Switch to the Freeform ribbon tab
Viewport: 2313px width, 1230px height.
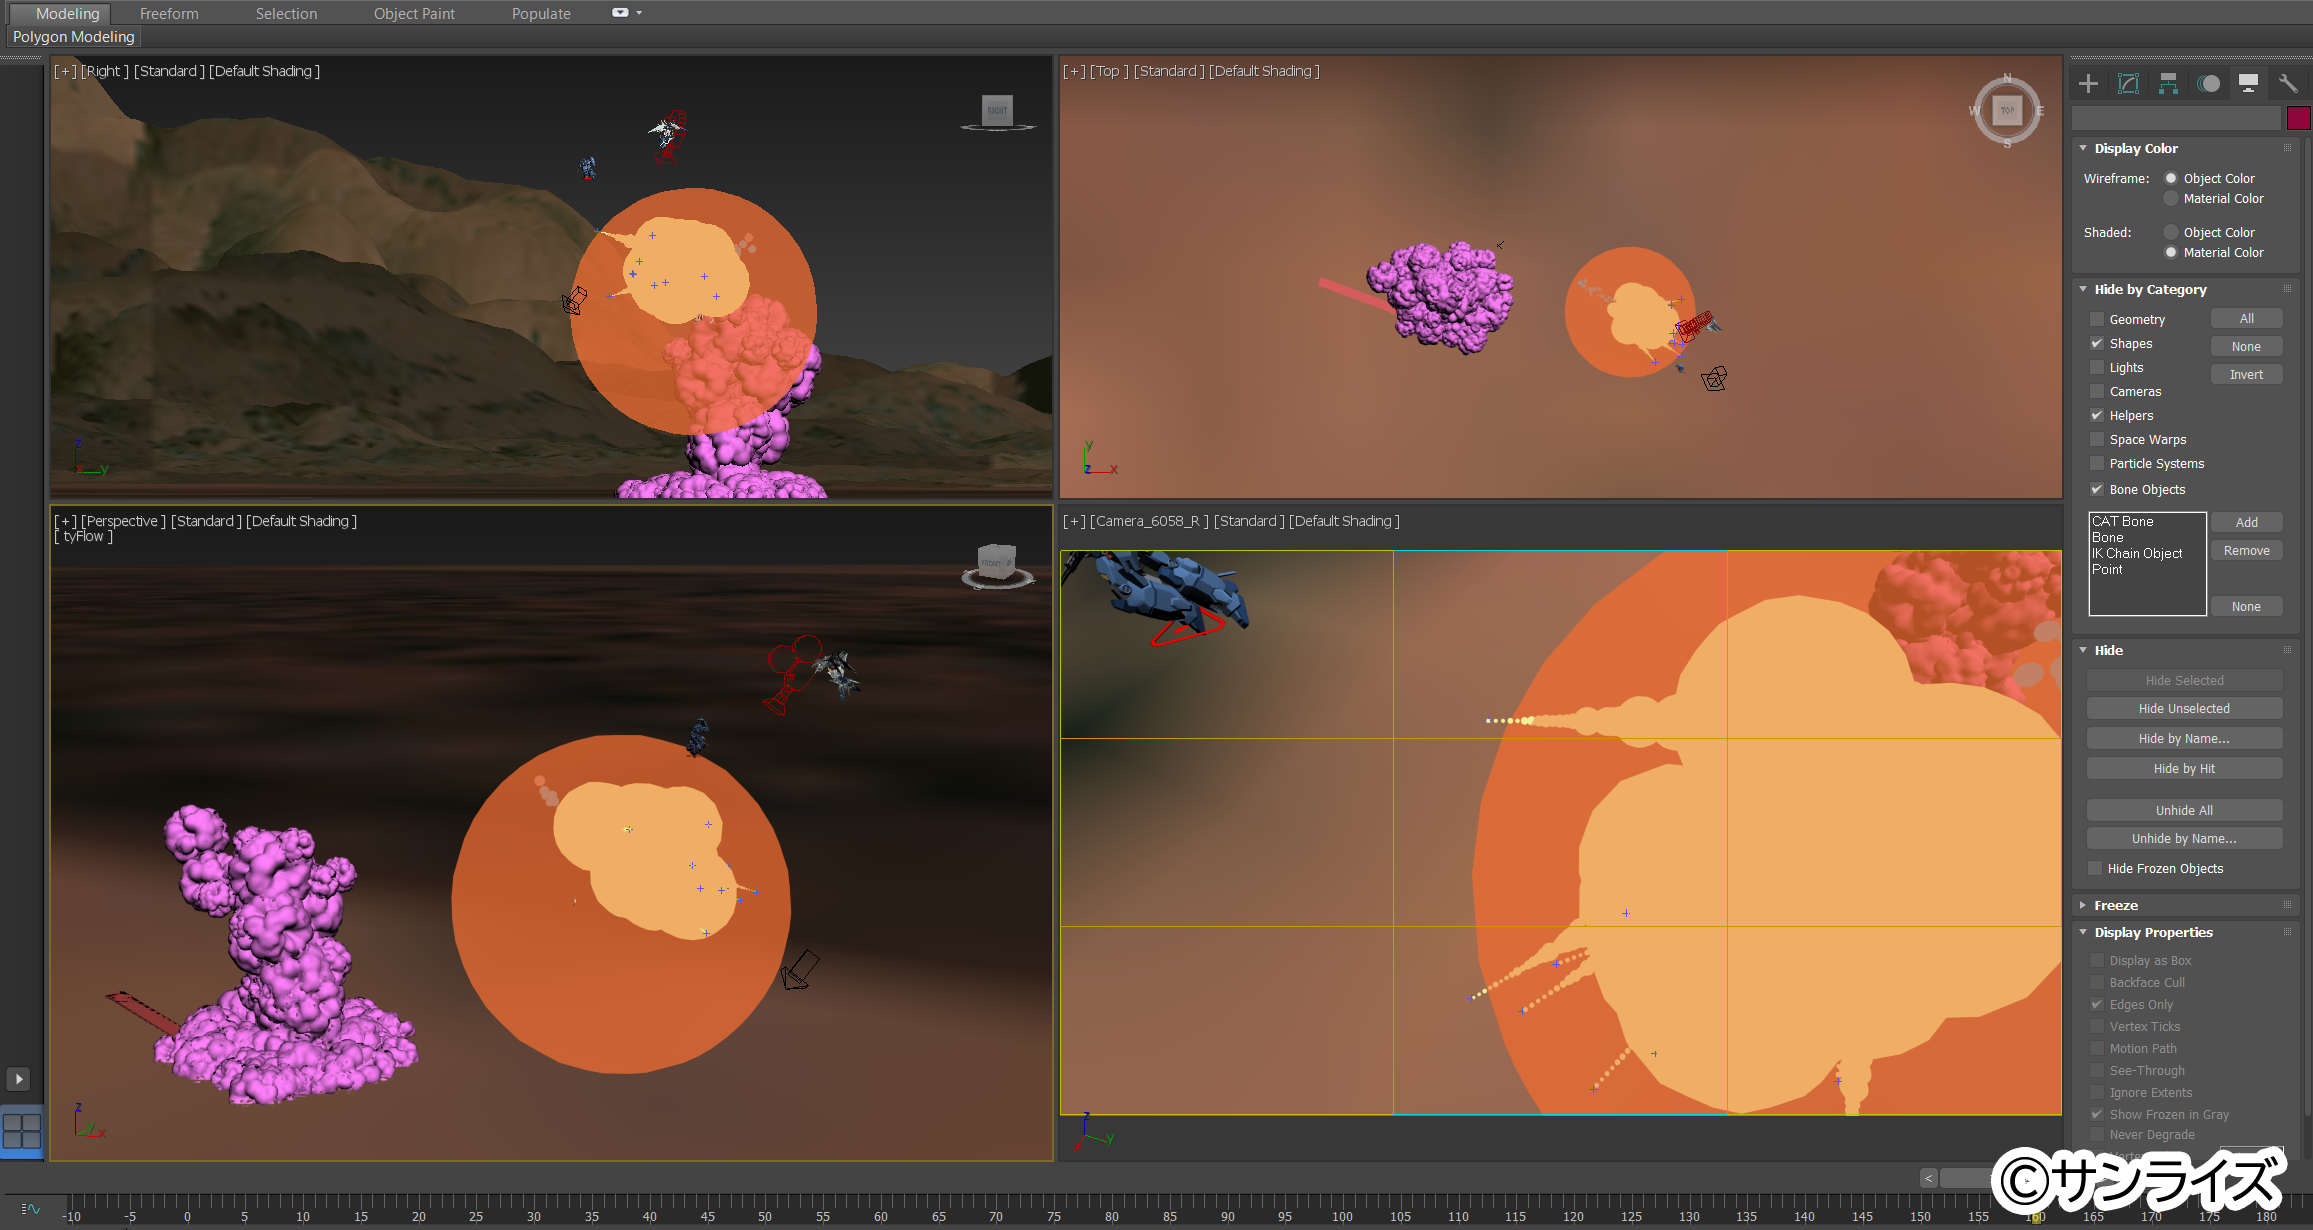[169, 13]
